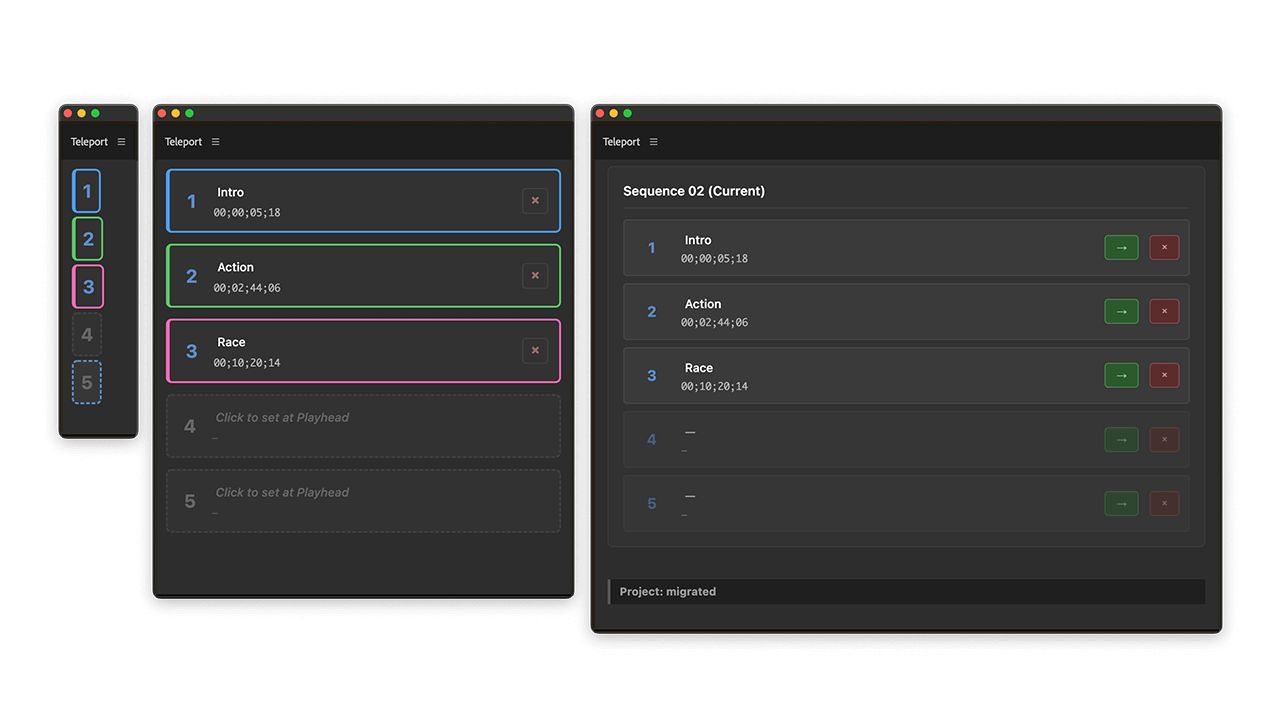Open hamburger menu in the narrow Teleport panel
Screen dimensions: 1280x720
(121, 142)
